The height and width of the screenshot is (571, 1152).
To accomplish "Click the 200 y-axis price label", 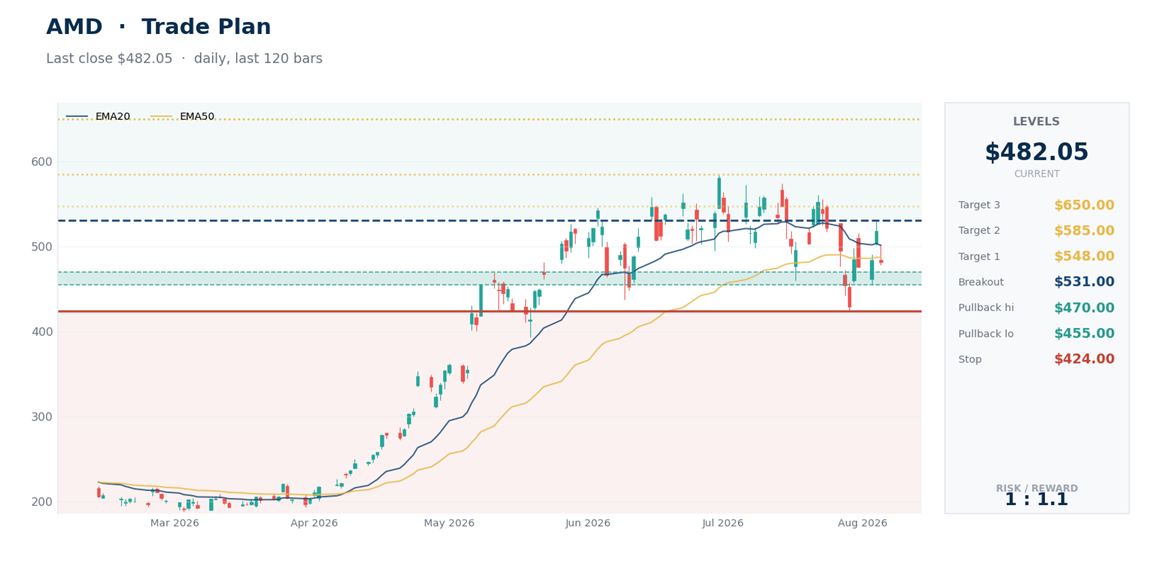I will (x=42, y=502).
